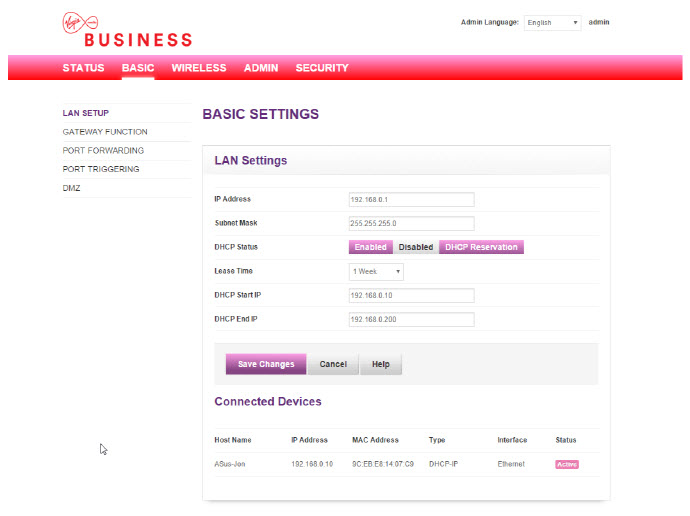Select LAN SETUP in sidebar

(x=86, y=113)
